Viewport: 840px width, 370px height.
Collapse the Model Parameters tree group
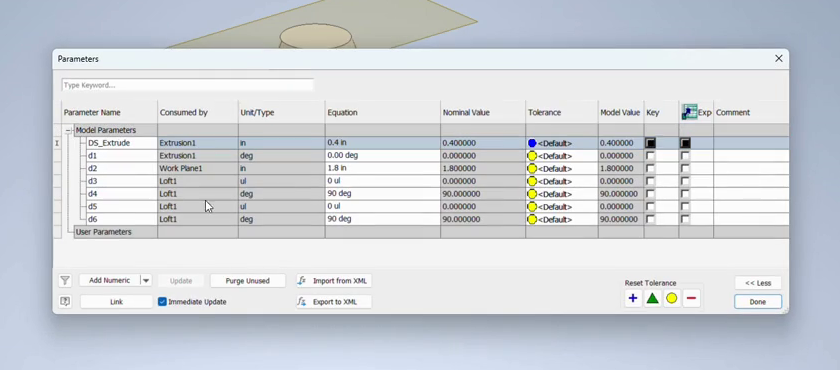[69, 130]
